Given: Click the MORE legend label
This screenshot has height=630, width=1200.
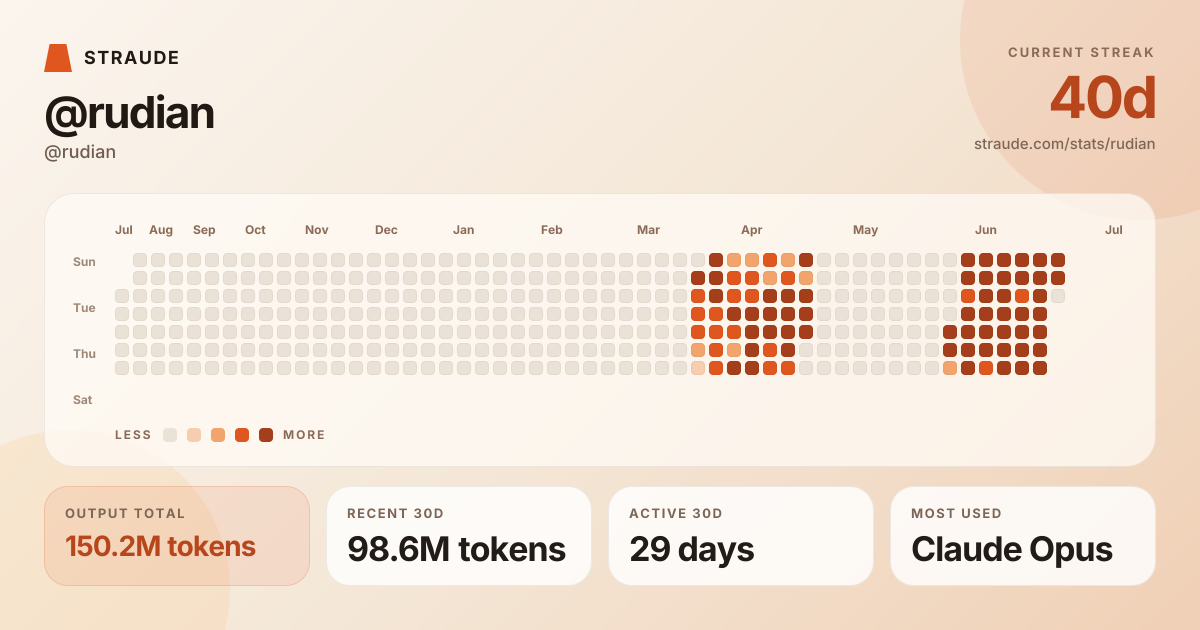Looking at the screenshot, I should 304,435.
